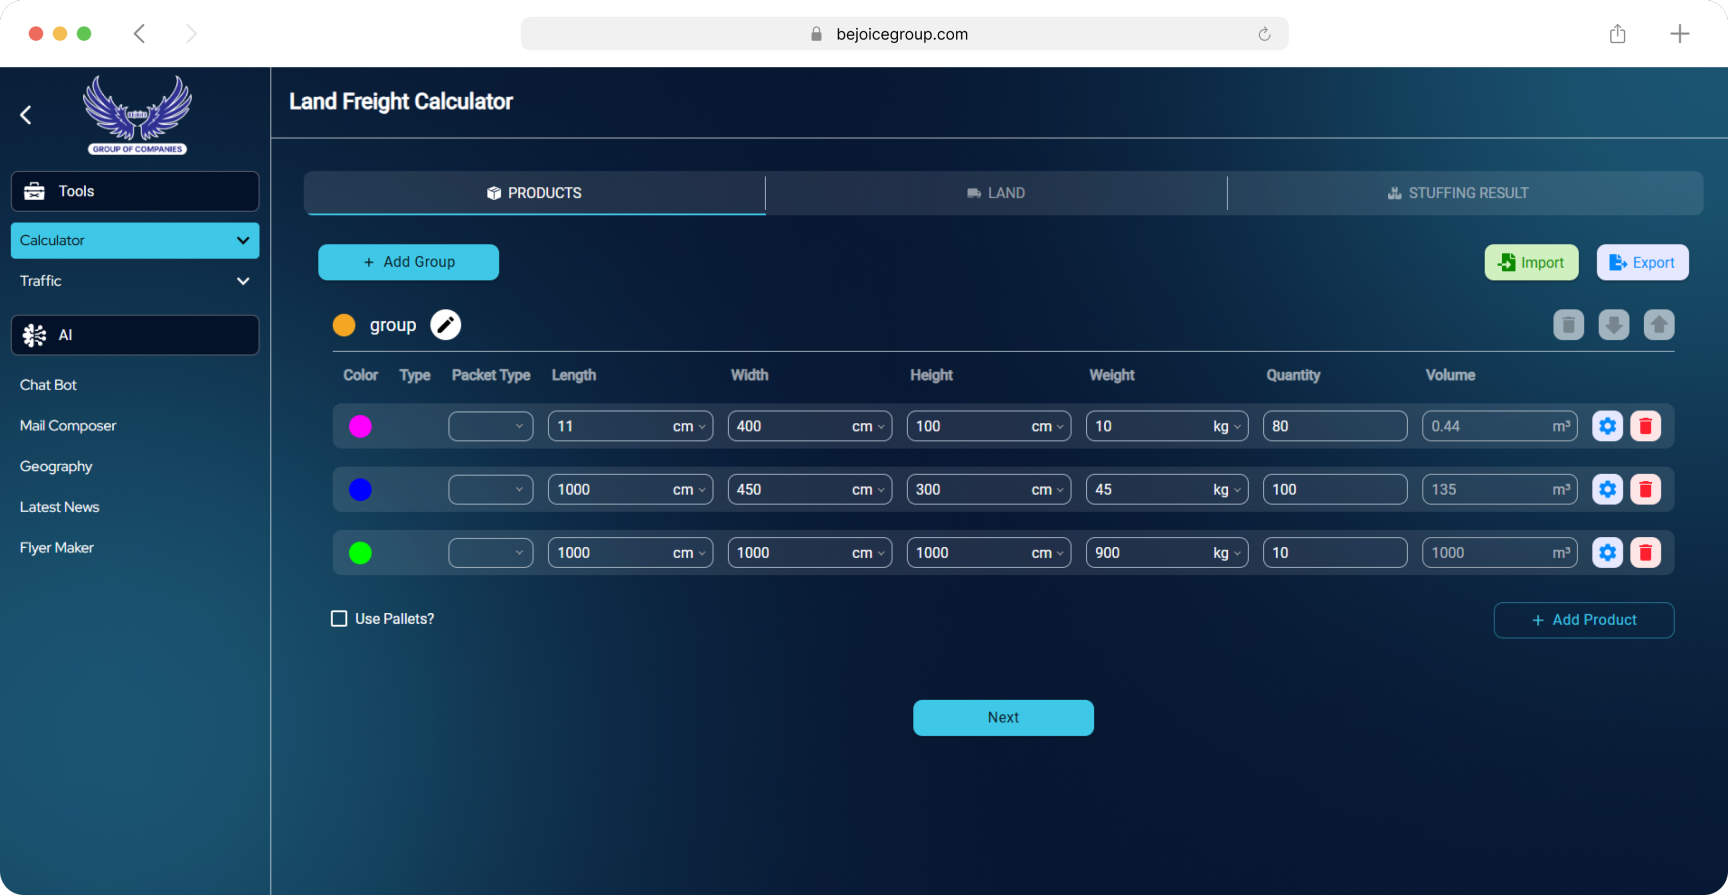
Task: Pick the orange group color swatch
Action: point(344,325)
